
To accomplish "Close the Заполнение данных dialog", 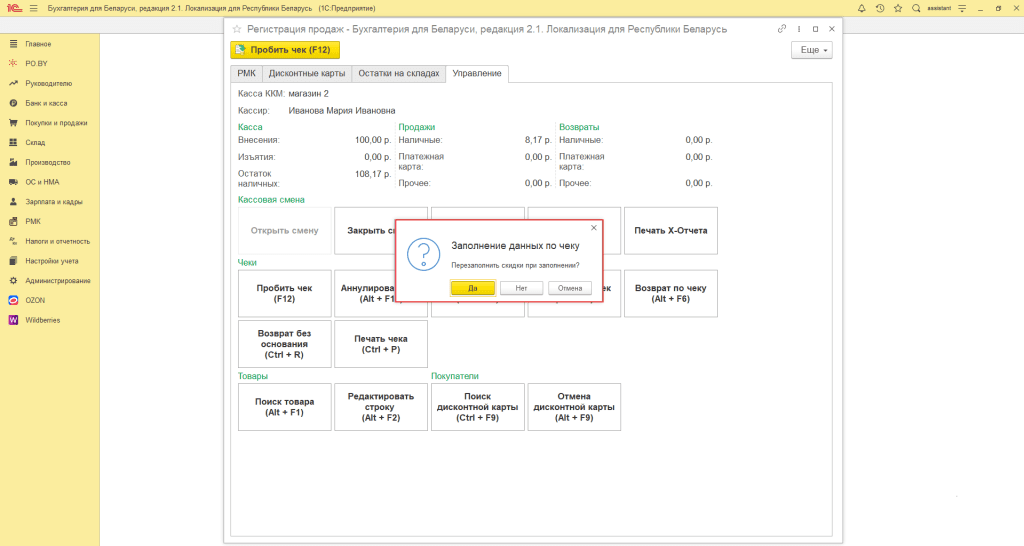I will [594, 228].
